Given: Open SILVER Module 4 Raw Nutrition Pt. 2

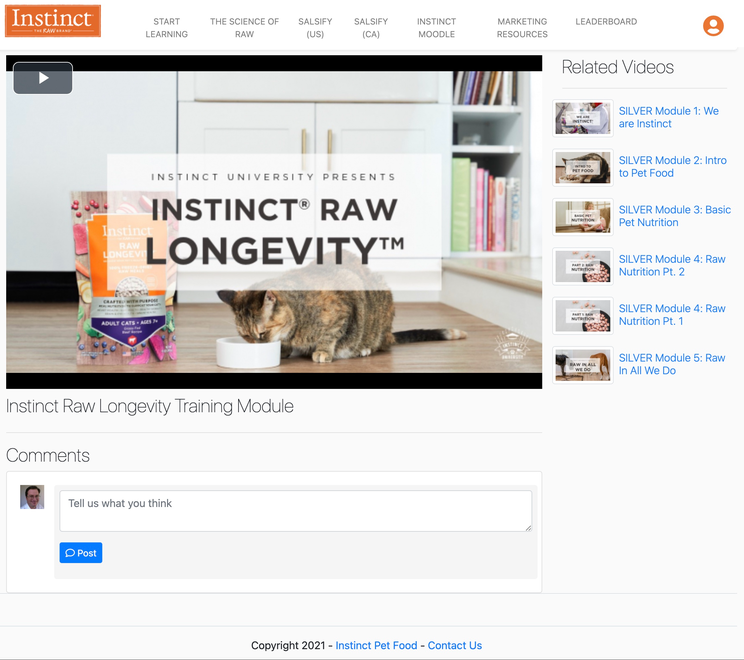Looking at the screenshot, I should click(672, 265).
